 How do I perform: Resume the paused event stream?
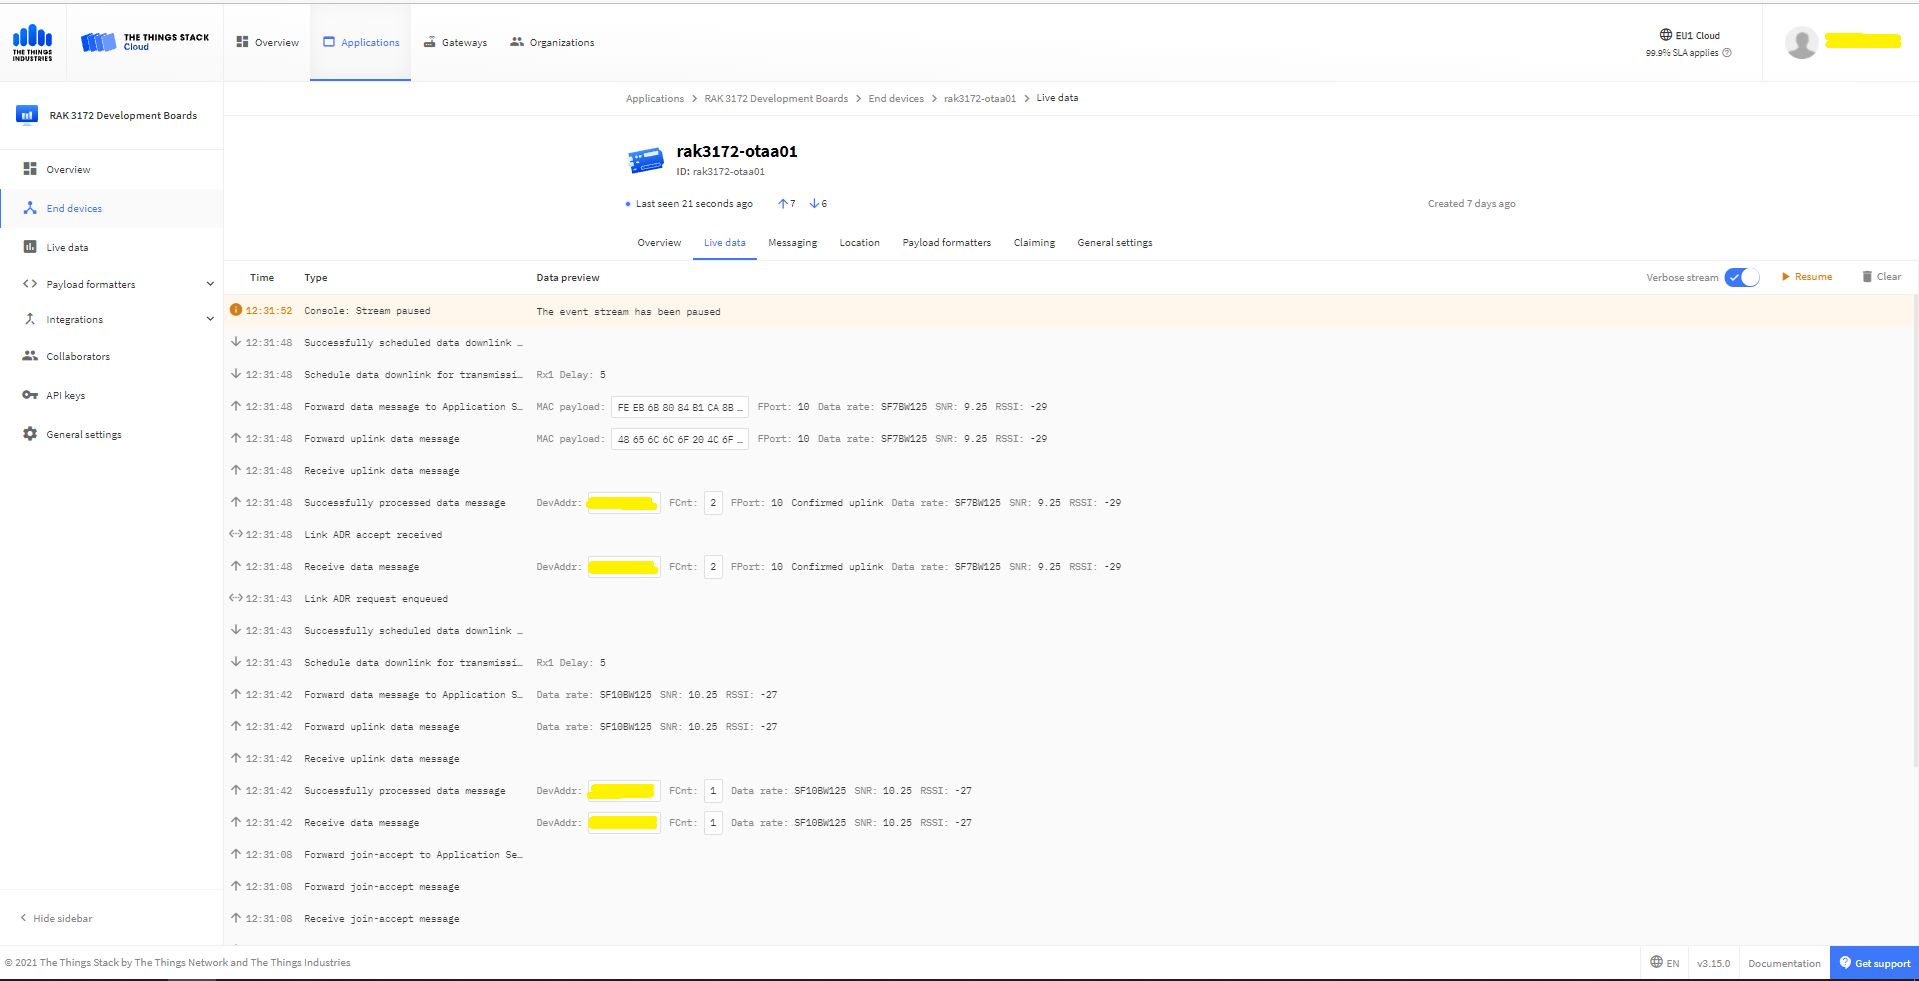pos(1806,277)
